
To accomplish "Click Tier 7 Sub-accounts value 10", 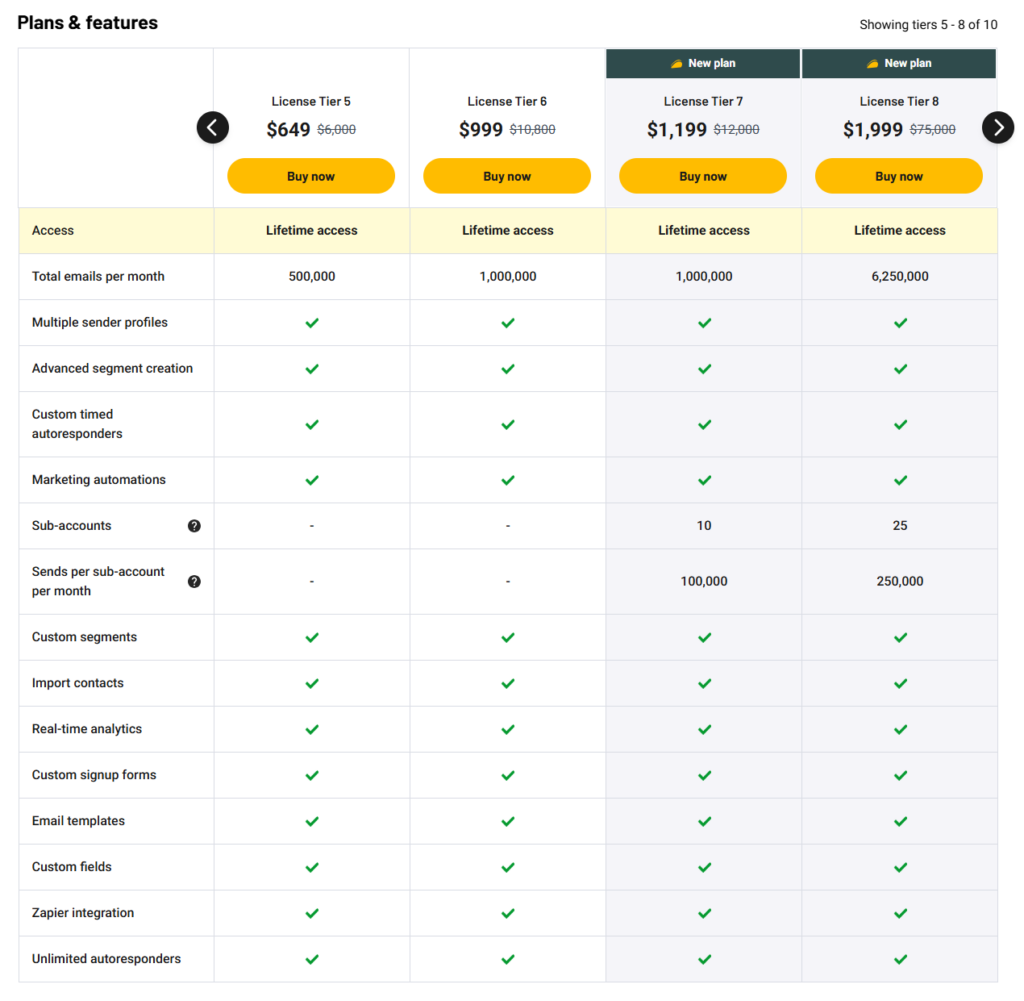I will (x=704, y=526).
